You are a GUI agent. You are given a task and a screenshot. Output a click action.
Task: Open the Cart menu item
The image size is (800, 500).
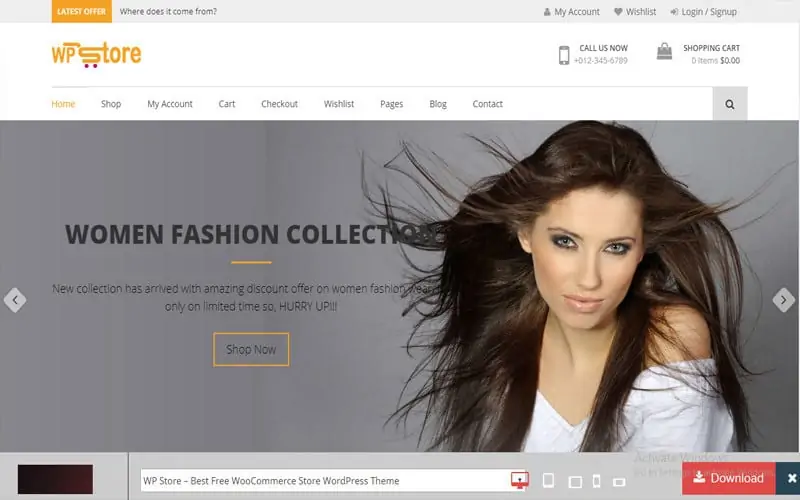(x=227, y=104)
